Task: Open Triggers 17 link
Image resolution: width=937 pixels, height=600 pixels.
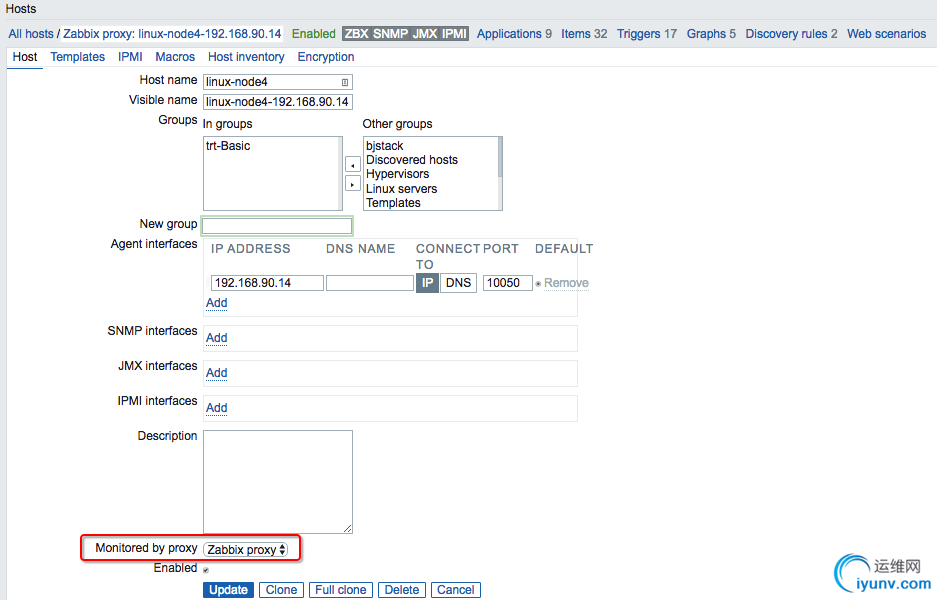Action: click(647, 34)
